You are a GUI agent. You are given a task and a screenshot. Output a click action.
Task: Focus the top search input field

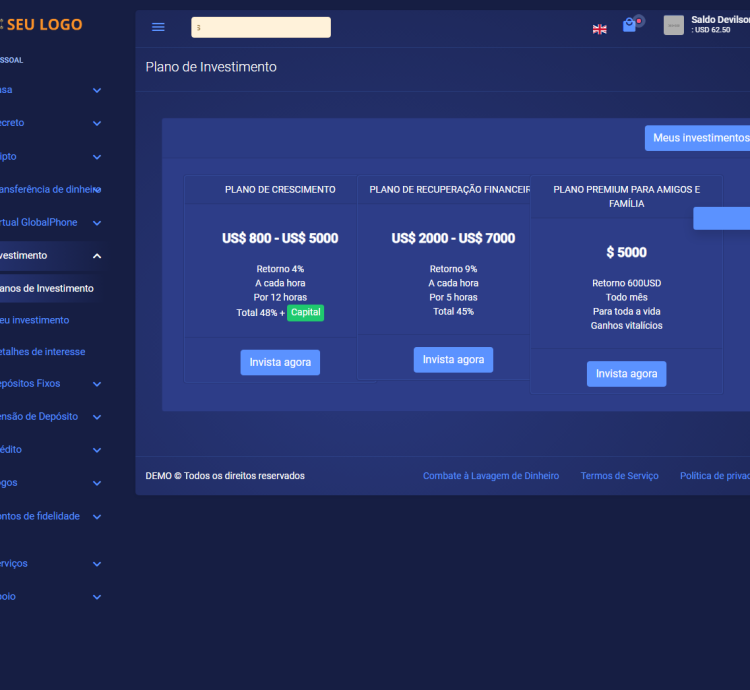click(261, 28)
